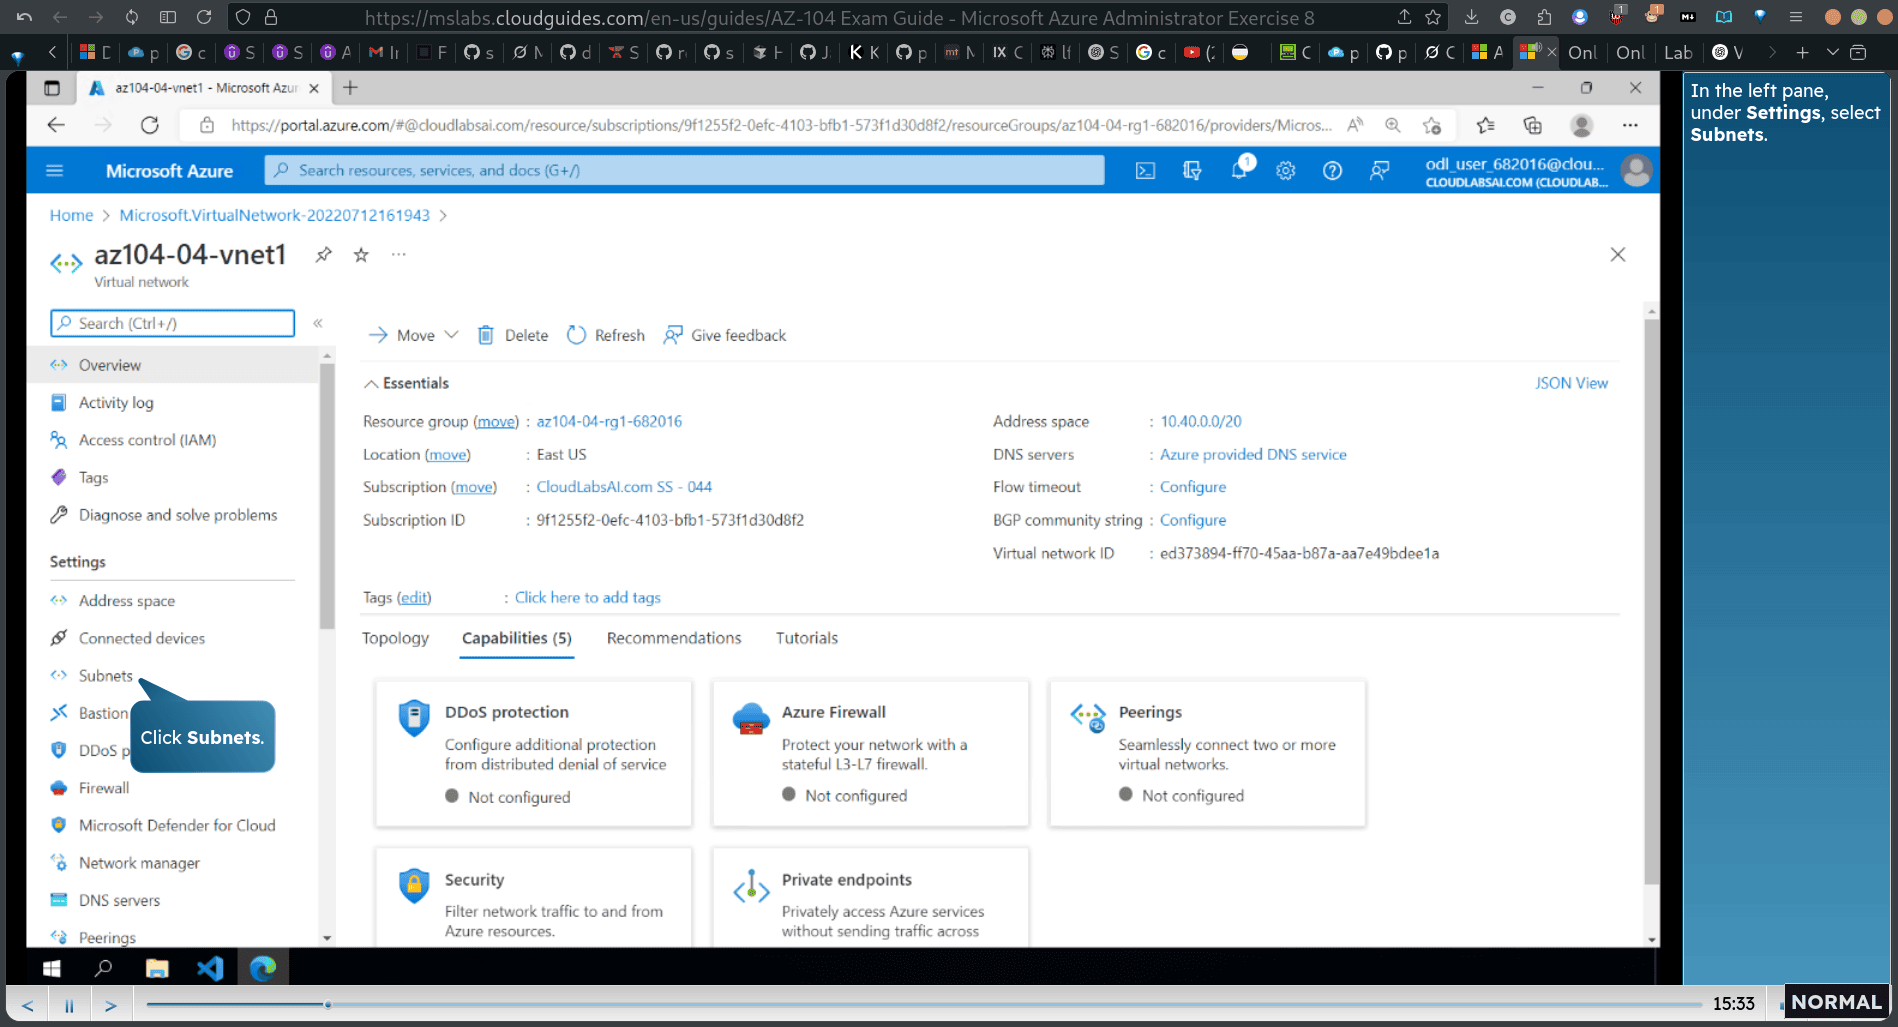Open account profile avatar in Azure header
This screenshot has width=1898, height=1027.
click(x=1637, y=171)
